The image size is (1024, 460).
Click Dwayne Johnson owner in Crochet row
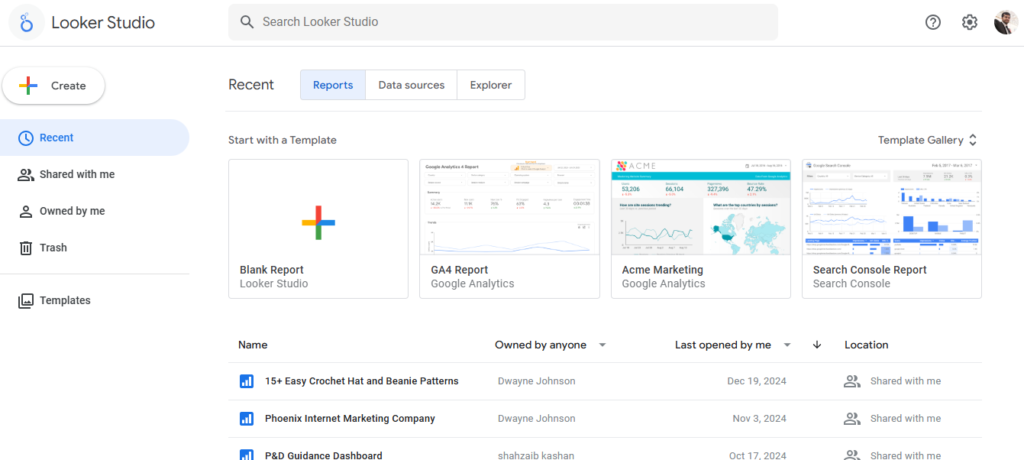pos(536,381)
